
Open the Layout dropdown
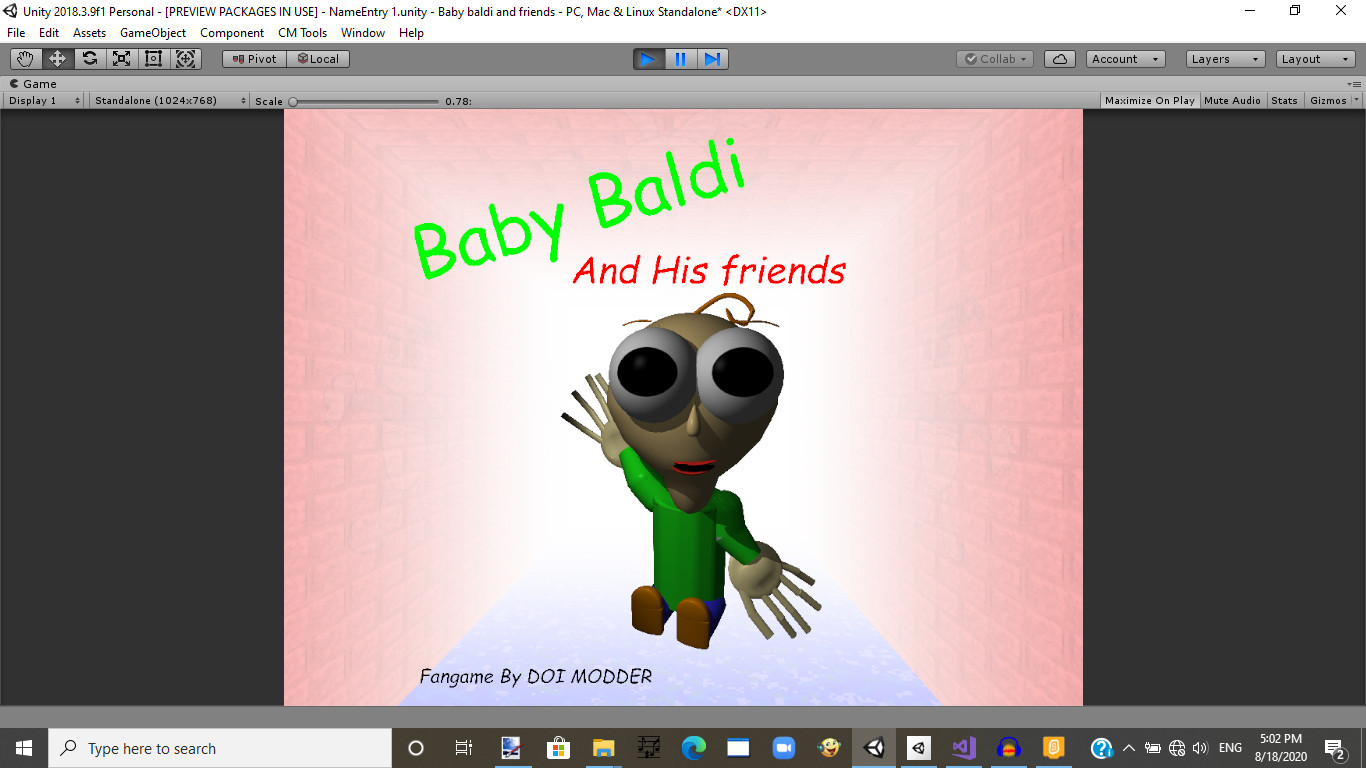tap(1313, 58)
